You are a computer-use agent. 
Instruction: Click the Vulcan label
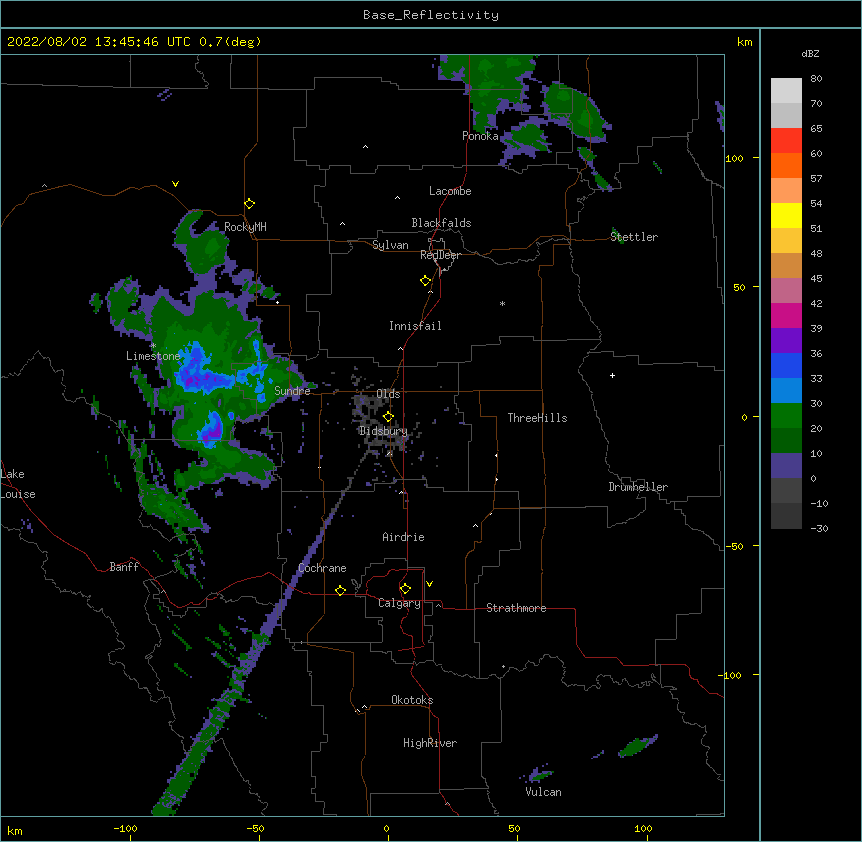tap(543, 792)
